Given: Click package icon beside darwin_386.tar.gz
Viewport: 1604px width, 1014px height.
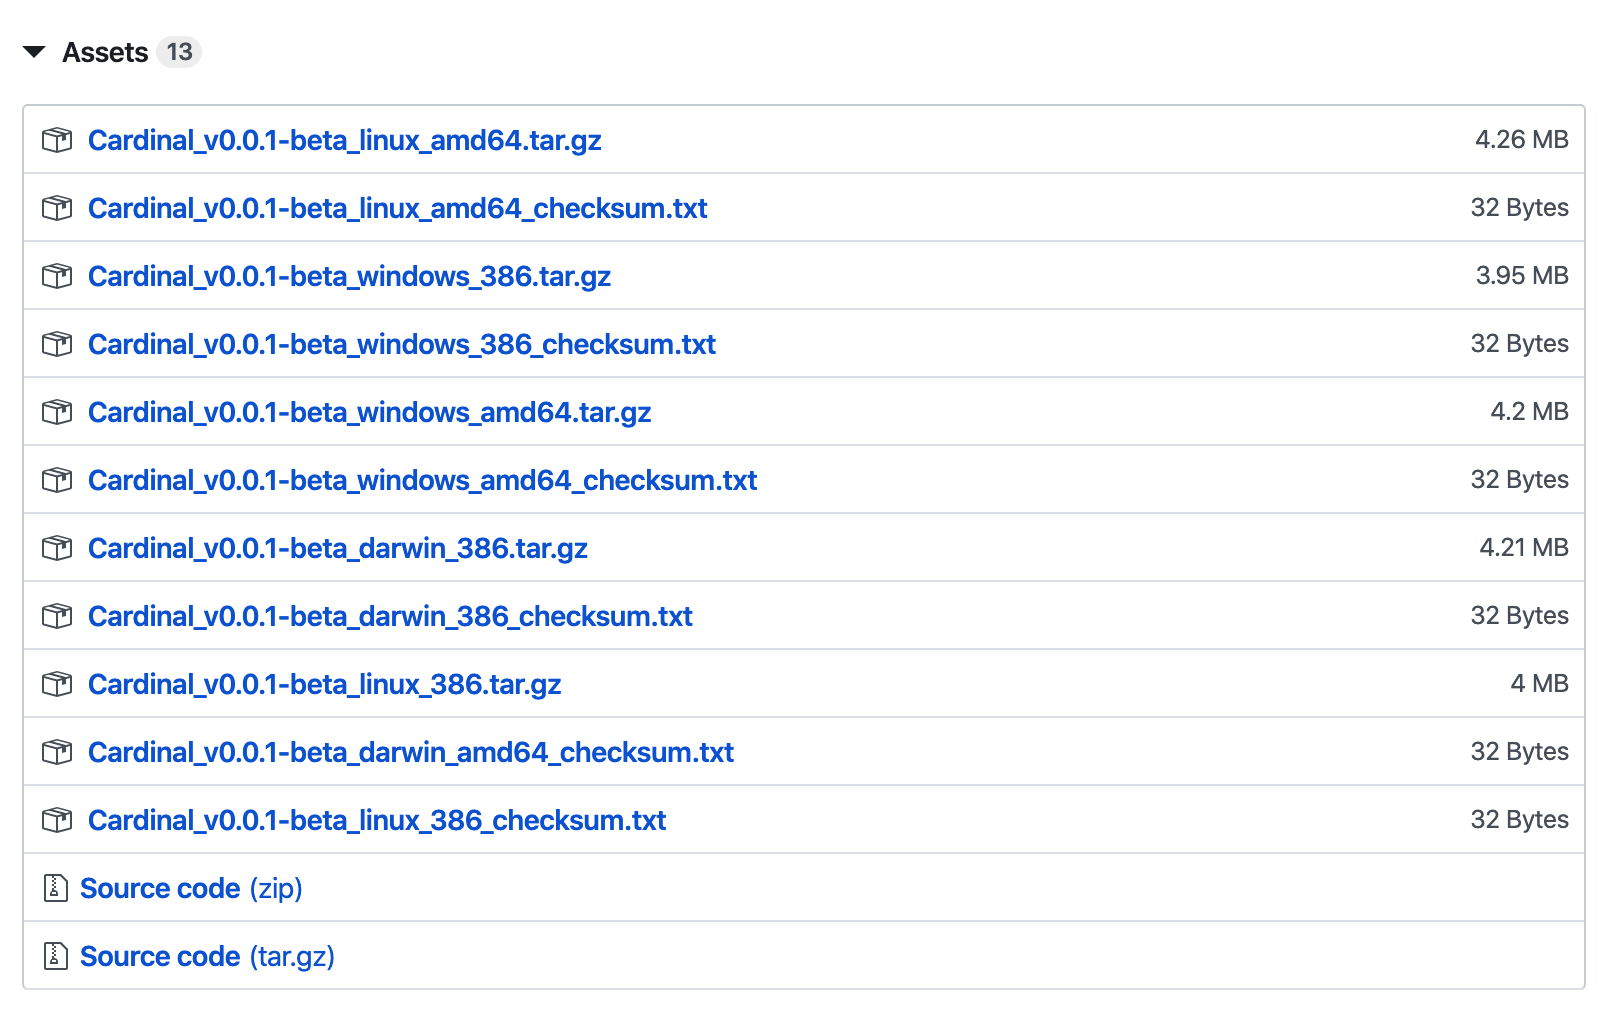Looking at the screenshot, I should click(57, 548).
